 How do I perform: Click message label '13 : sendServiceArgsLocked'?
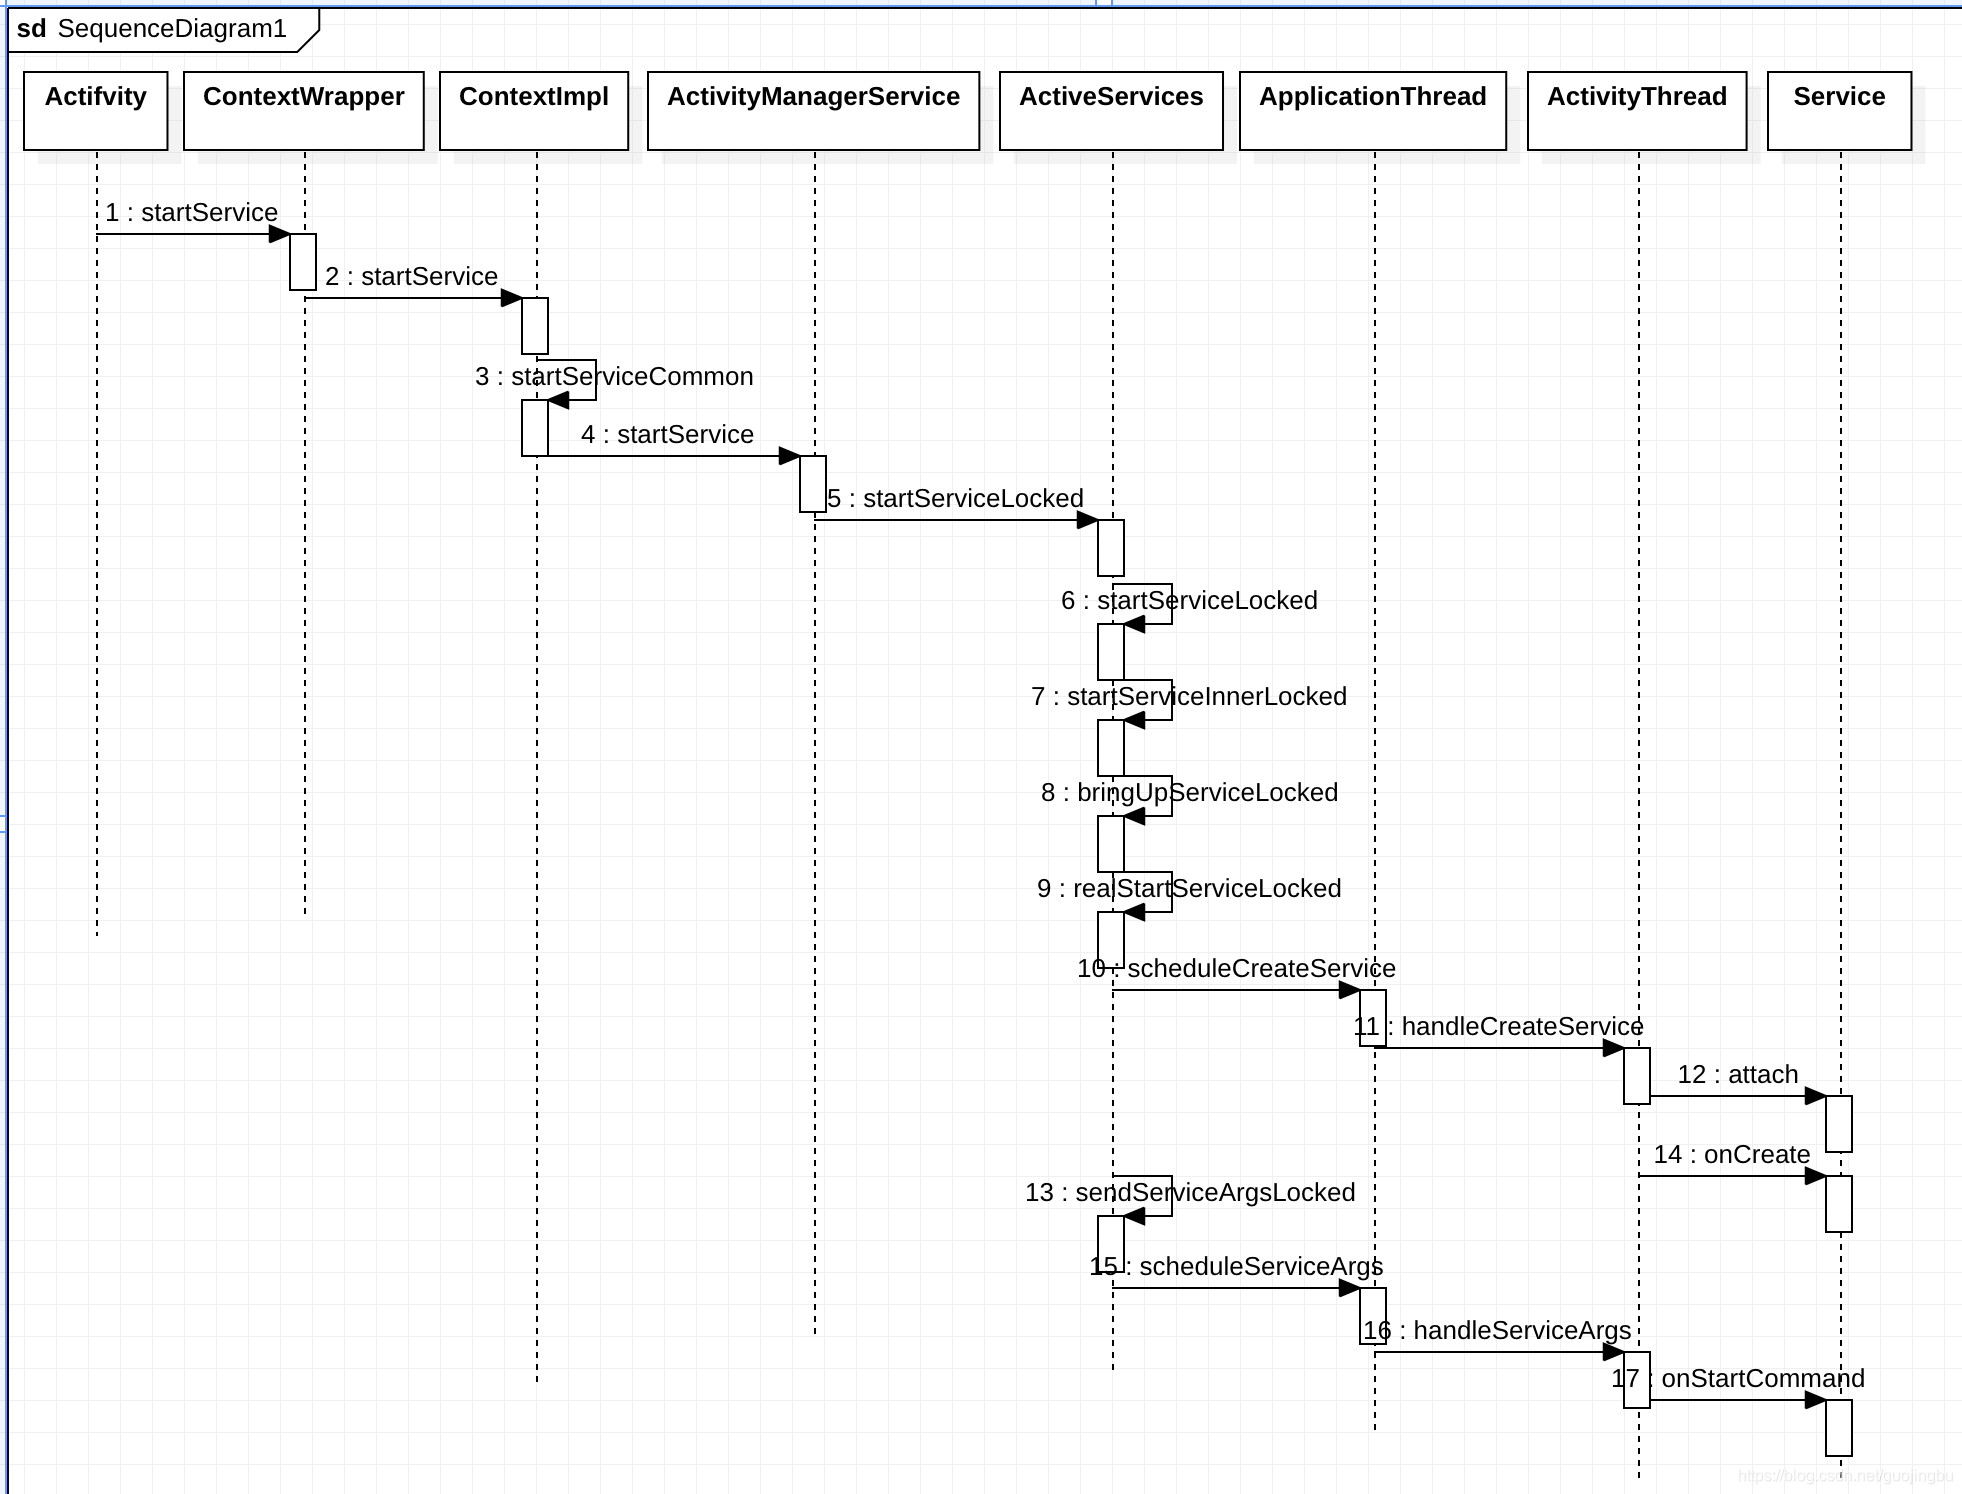coord(1190,1192)
